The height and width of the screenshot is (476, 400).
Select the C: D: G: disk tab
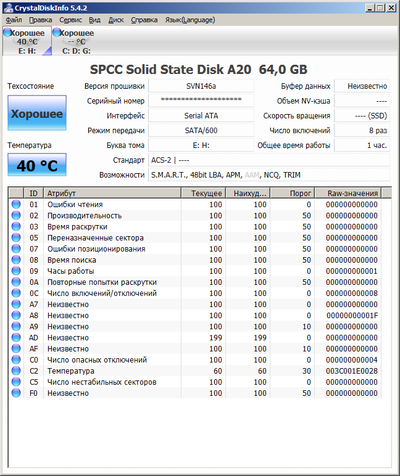76,41
